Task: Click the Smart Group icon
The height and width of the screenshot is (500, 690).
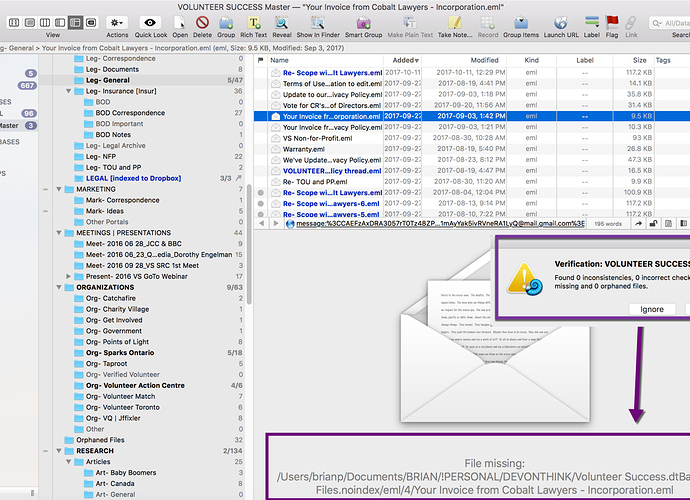Action: (x=363, y=22)
